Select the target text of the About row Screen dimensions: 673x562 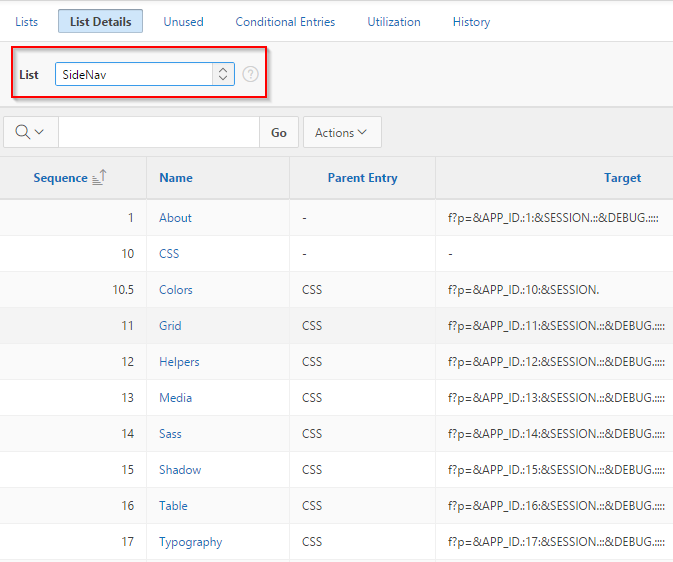pos(553,218)
